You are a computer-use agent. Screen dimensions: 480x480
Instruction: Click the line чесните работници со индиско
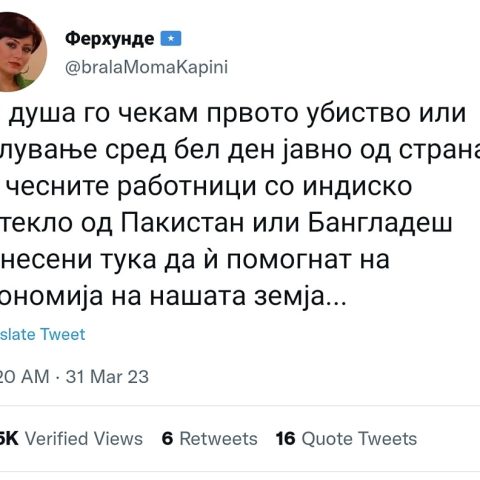coord(209,187)
